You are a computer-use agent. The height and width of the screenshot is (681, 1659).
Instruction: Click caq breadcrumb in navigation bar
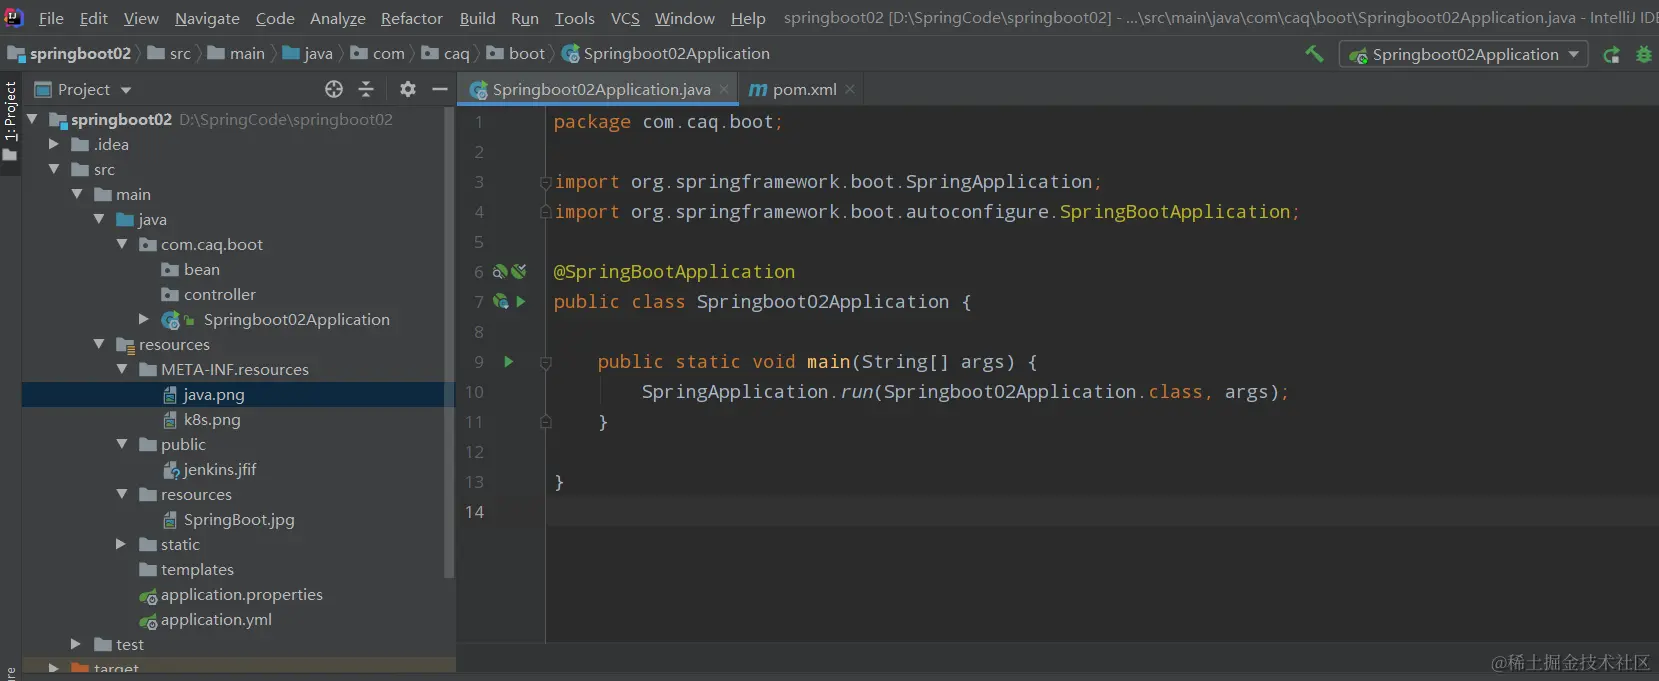[446, 53]
